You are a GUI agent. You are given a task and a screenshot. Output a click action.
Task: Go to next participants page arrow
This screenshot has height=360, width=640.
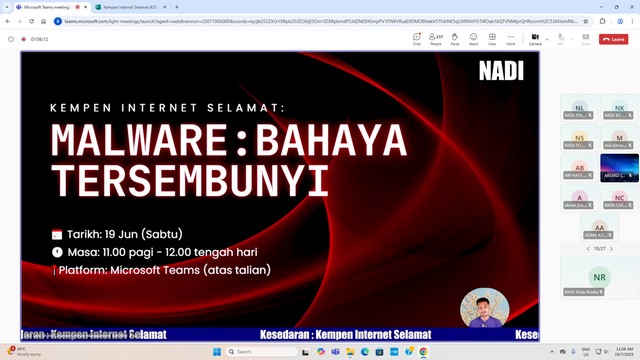click(x=611, y=249)
